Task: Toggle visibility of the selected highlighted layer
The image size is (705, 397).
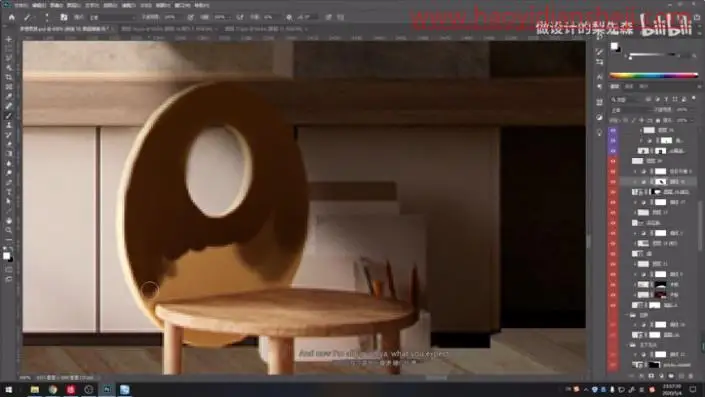Action: click(613, 182)
